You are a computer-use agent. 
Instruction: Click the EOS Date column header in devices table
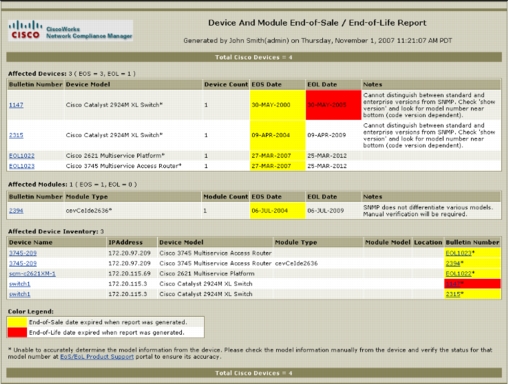267,85
